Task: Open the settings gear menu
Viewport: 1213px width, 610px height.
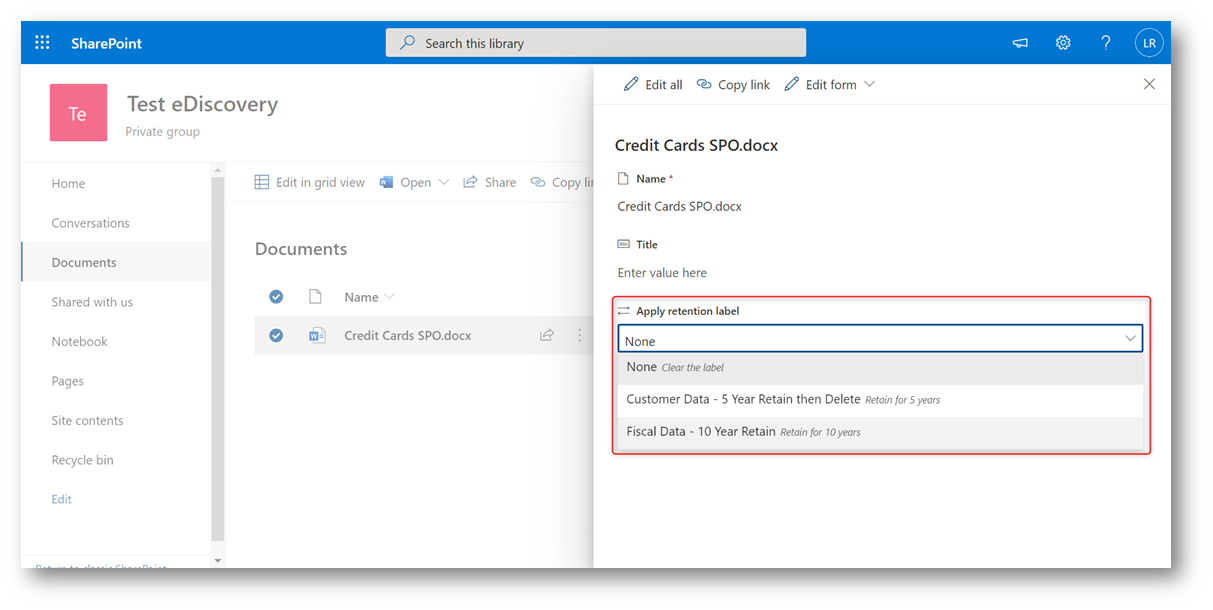Action: 1063,43
